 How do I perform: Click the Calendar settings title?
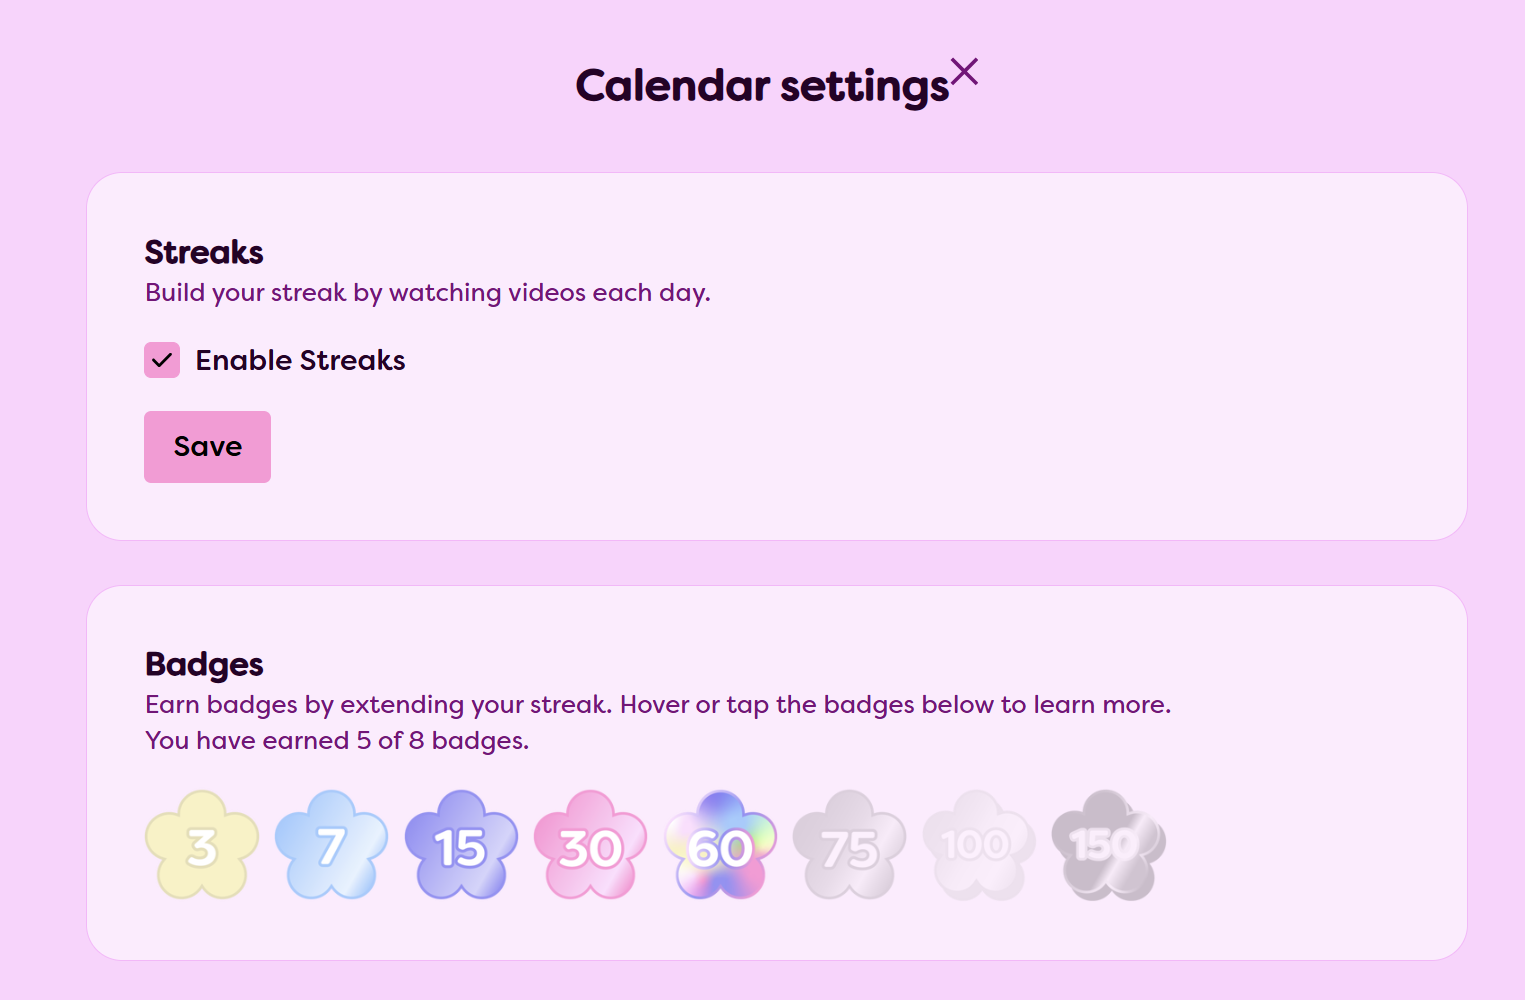[761, 86]
